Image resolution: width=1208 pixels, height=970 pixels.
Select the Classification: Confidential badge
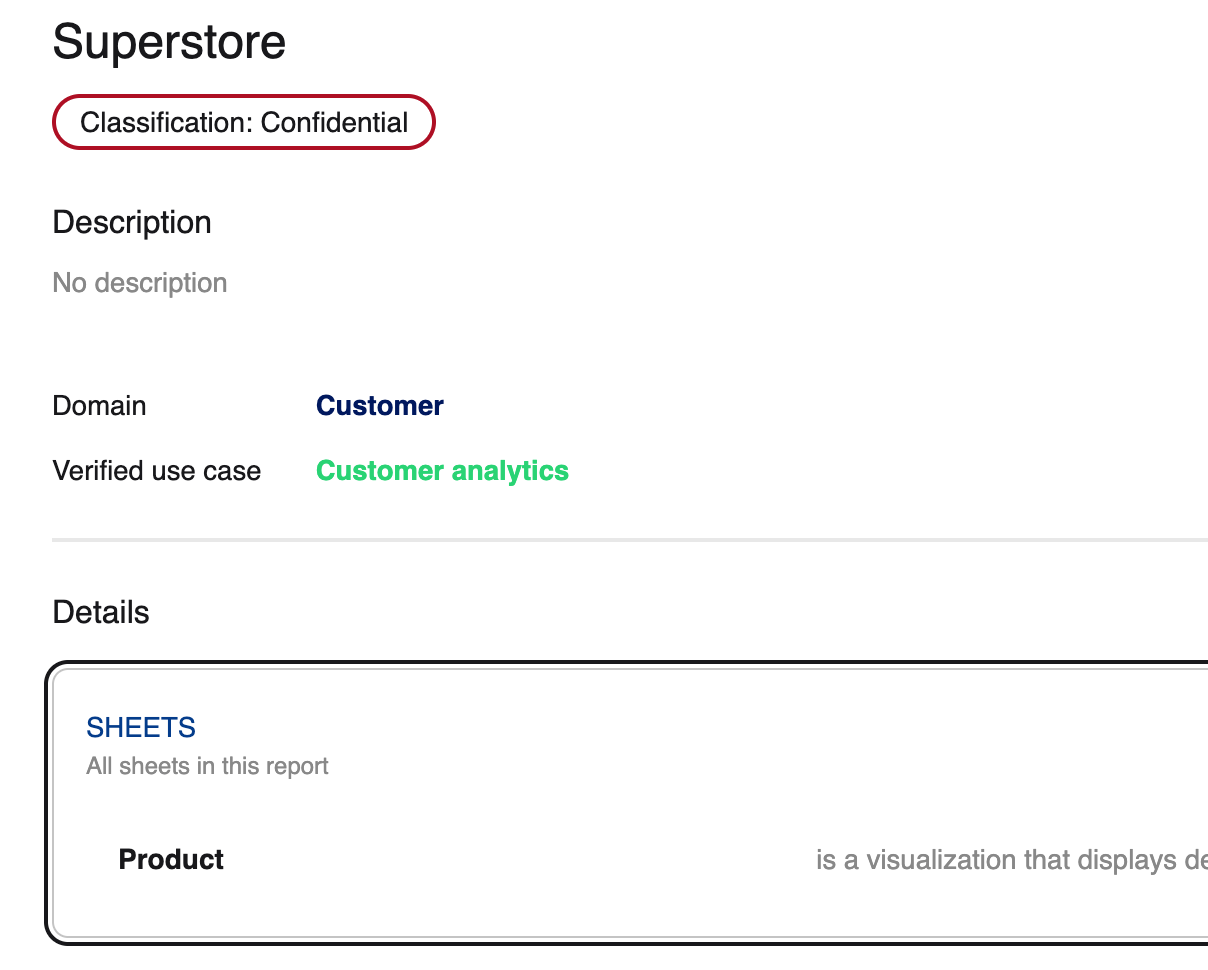click(x=243, y=123)
